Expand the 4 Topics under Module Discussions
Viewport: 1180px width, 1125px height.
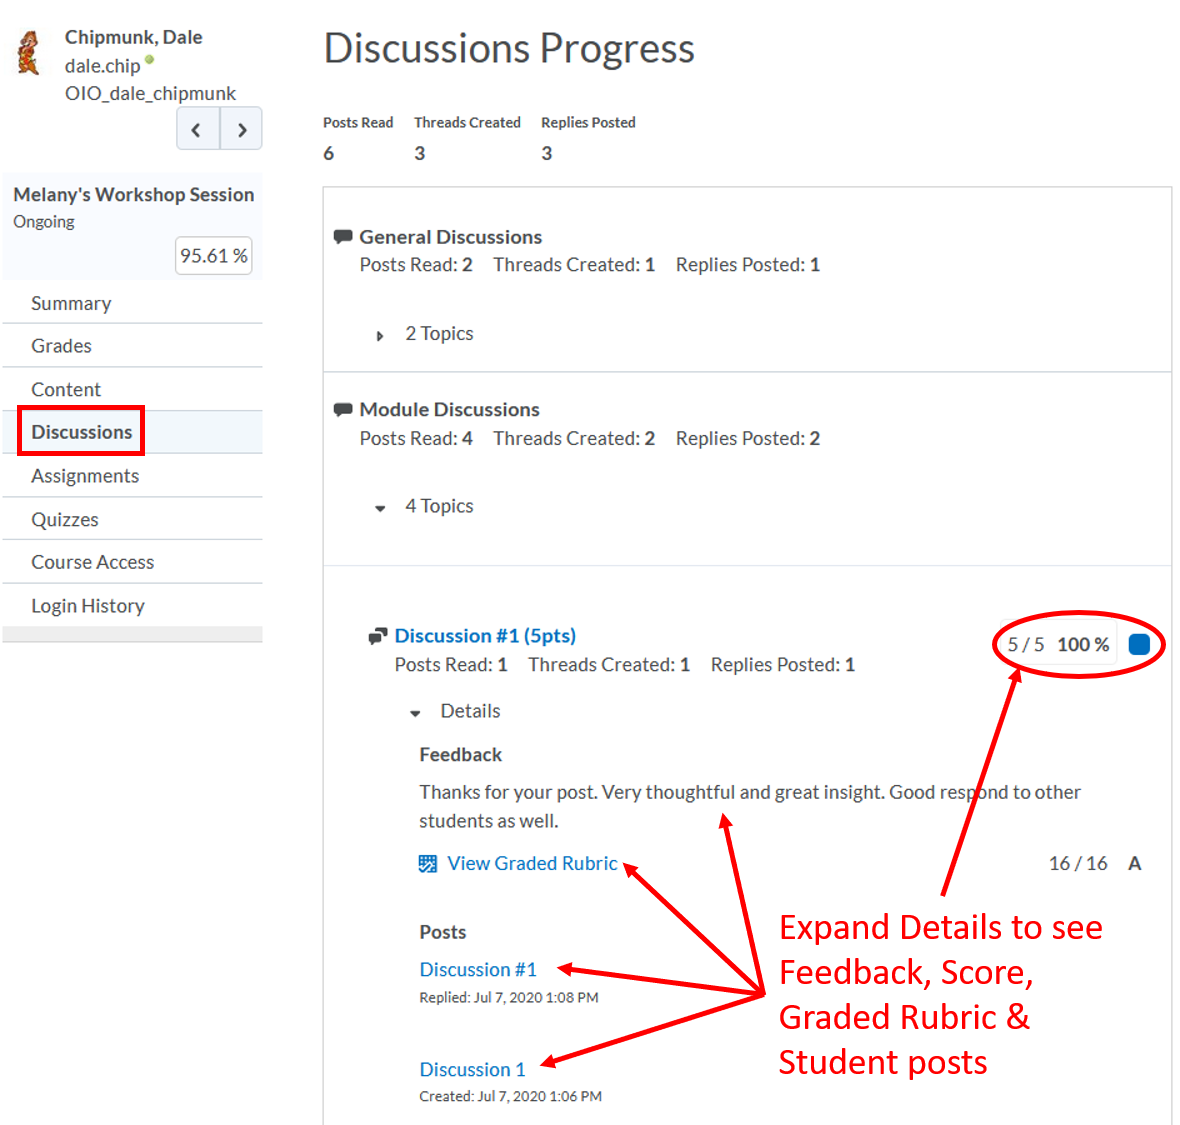pyautogui.click(x=380, y=508)
